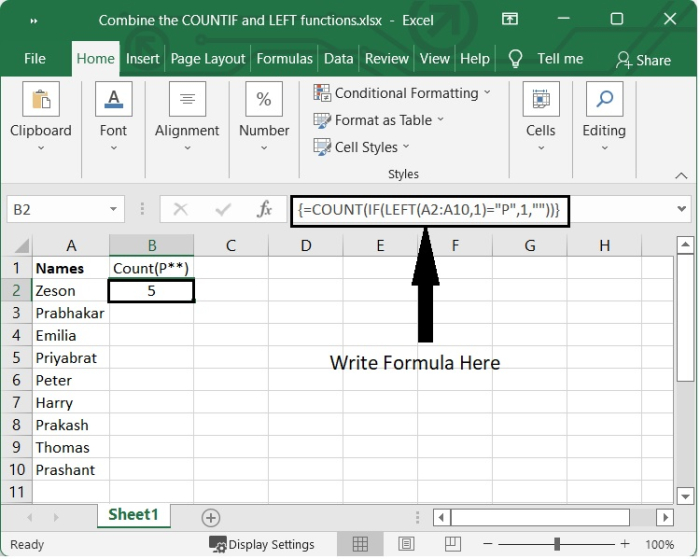Click the zoom slider handle

pos(557,544)
